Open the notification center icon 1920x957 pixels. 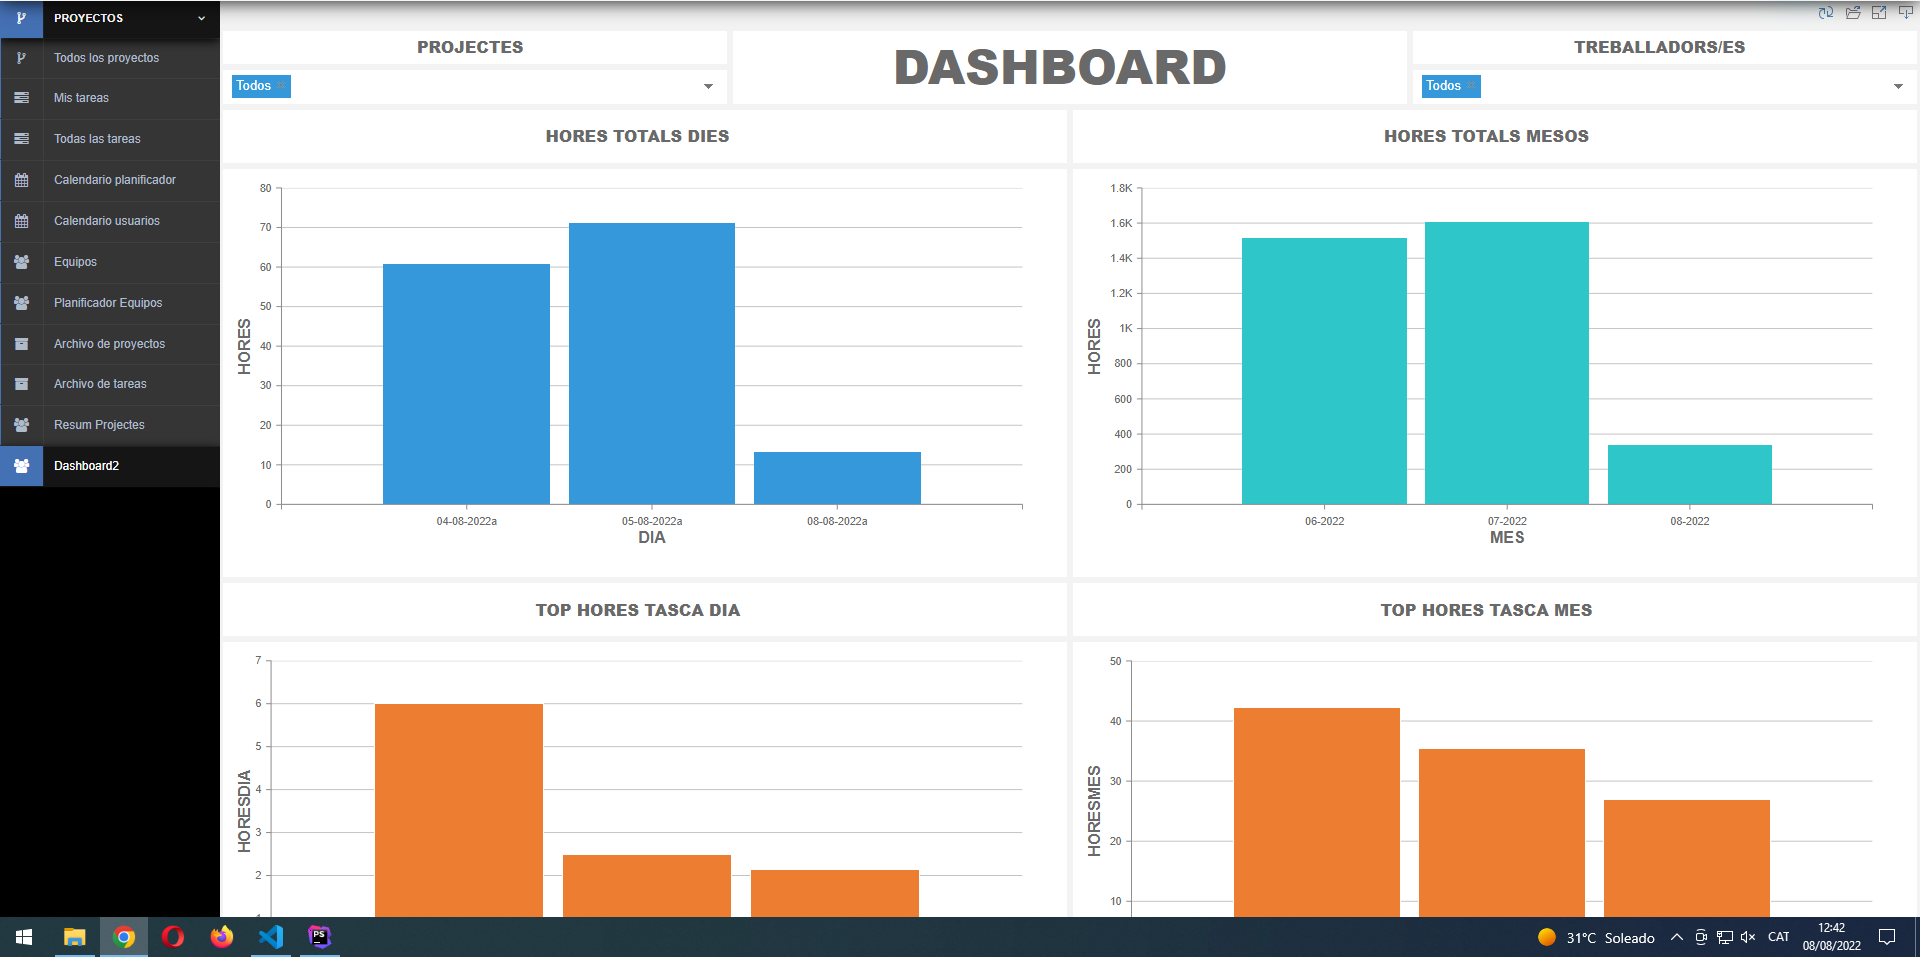point(1887,937)
